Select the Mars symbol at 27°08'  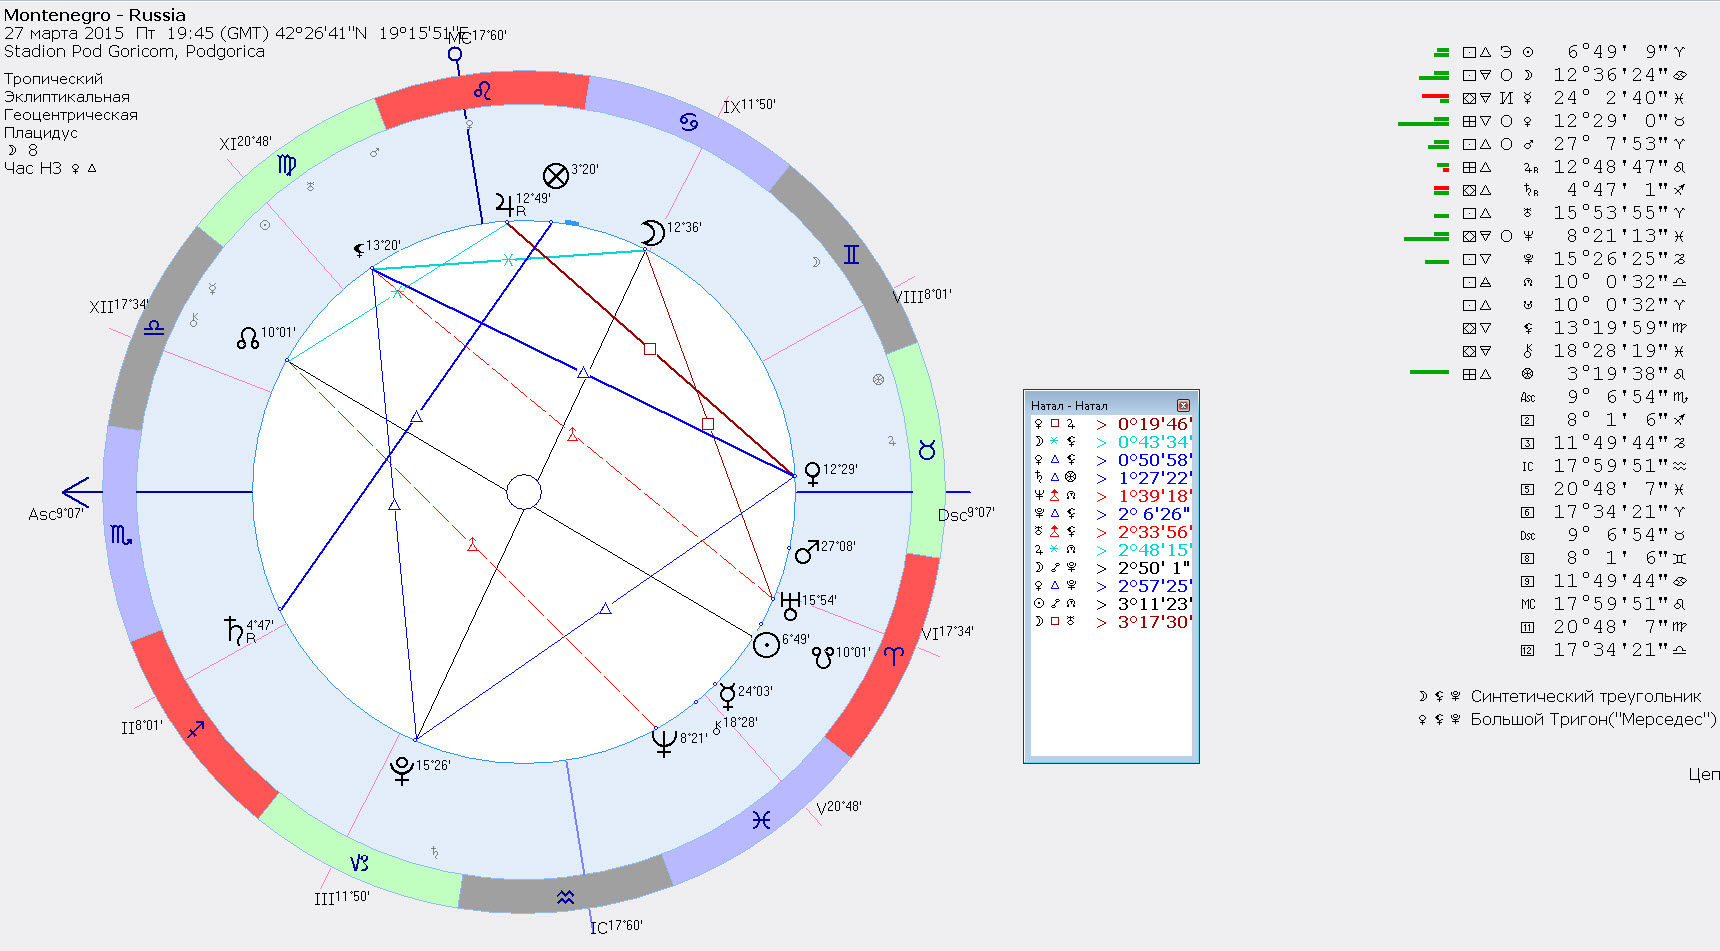pos(806,551)
